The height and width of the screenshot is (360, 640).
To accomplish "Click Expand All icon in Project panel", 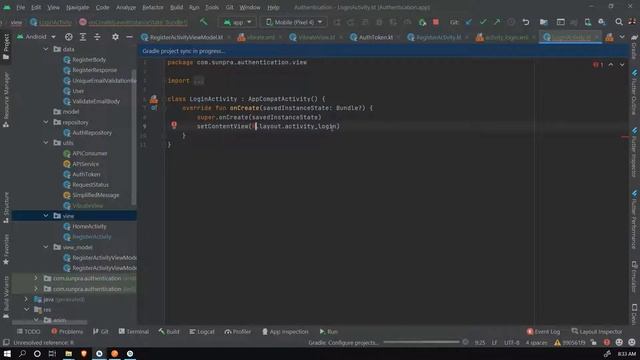I will pyautogui.click(x=83, y=37).
